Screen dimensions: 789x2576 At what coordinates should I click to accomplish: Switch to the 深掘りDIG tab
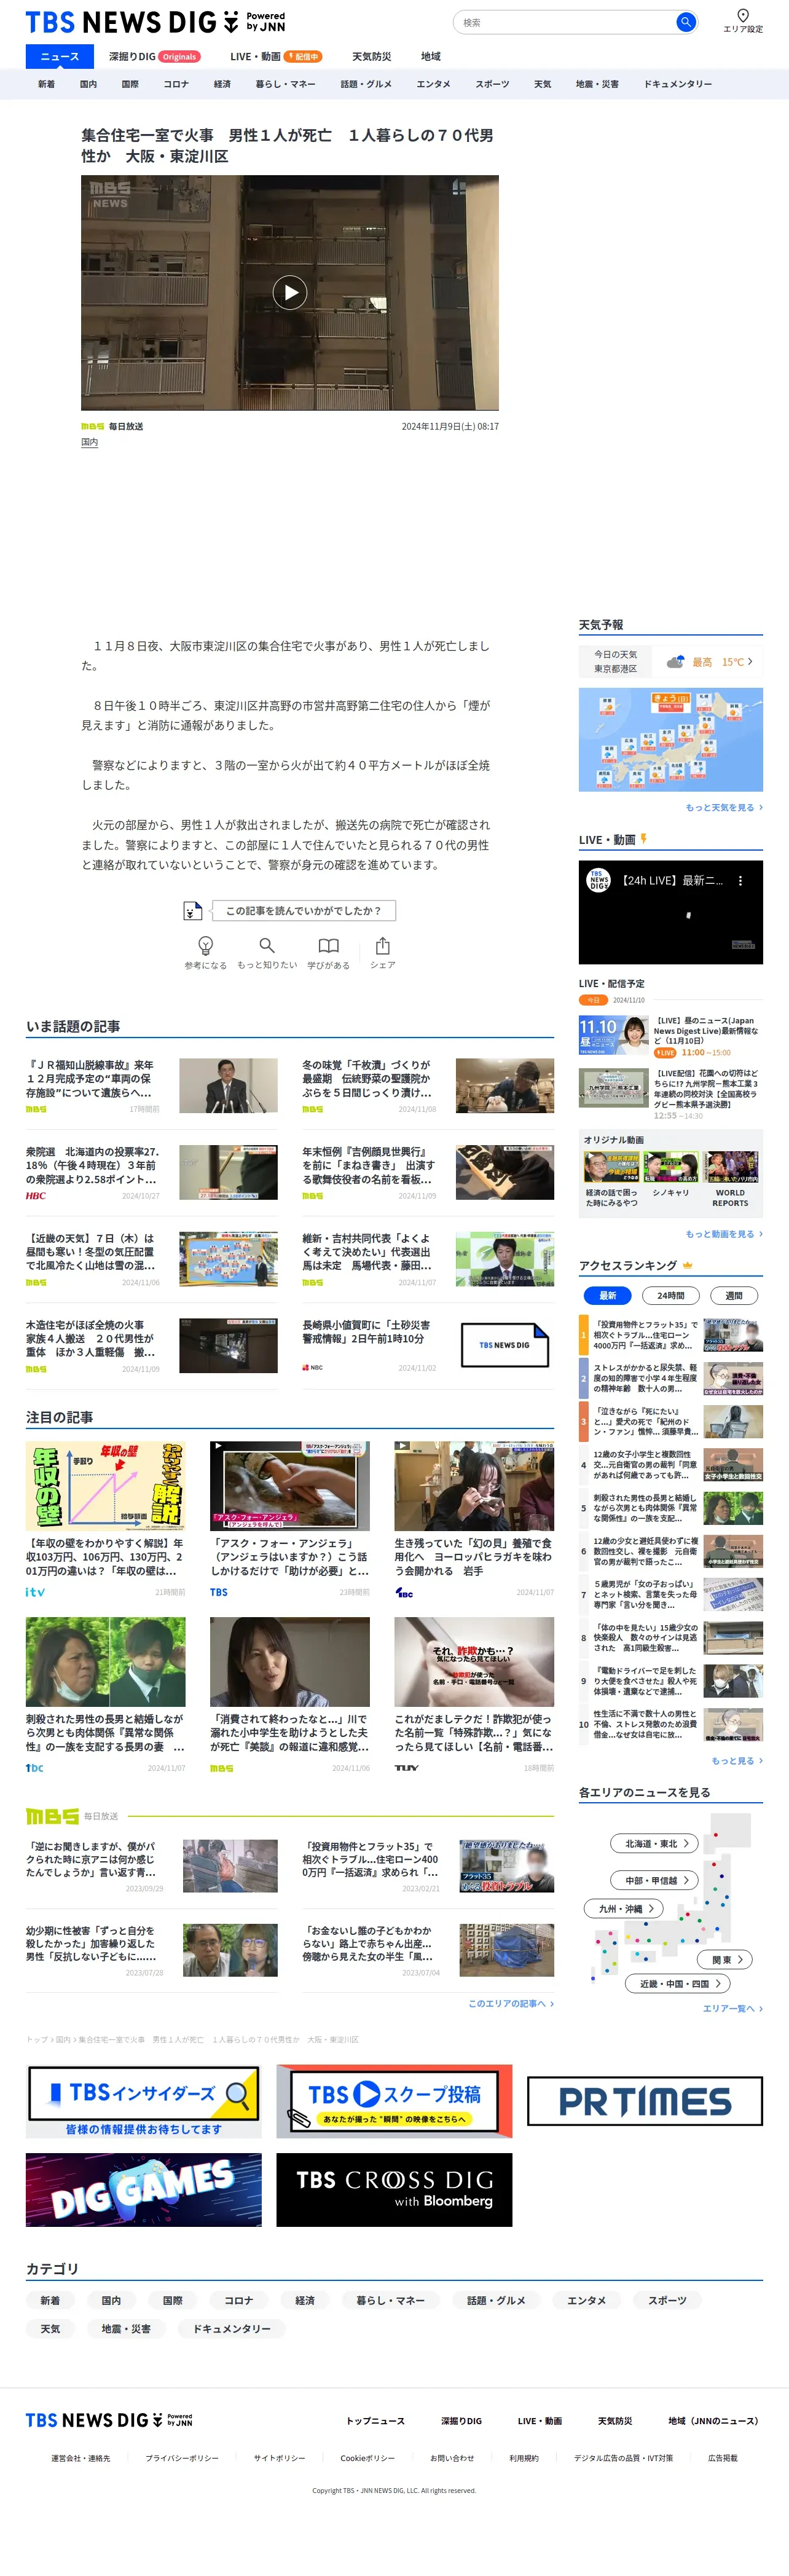click(x=155, y=56)
